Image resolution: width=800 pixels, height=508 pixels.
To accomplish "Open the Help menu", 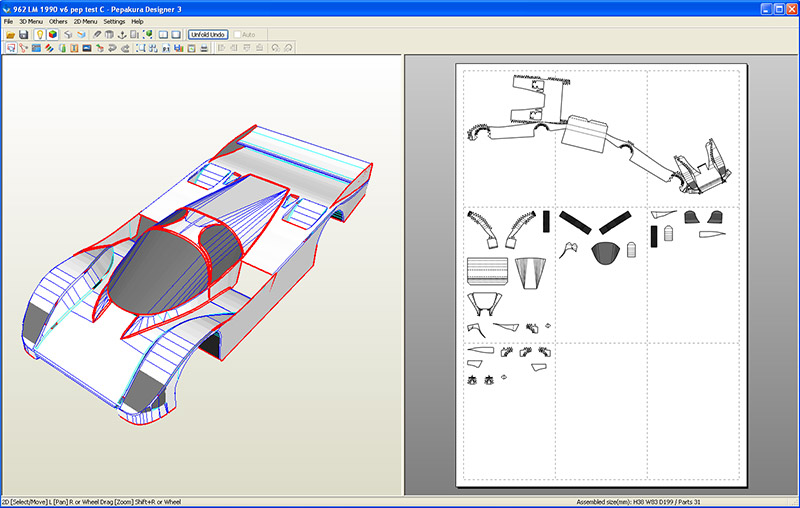I will point(137,21).
